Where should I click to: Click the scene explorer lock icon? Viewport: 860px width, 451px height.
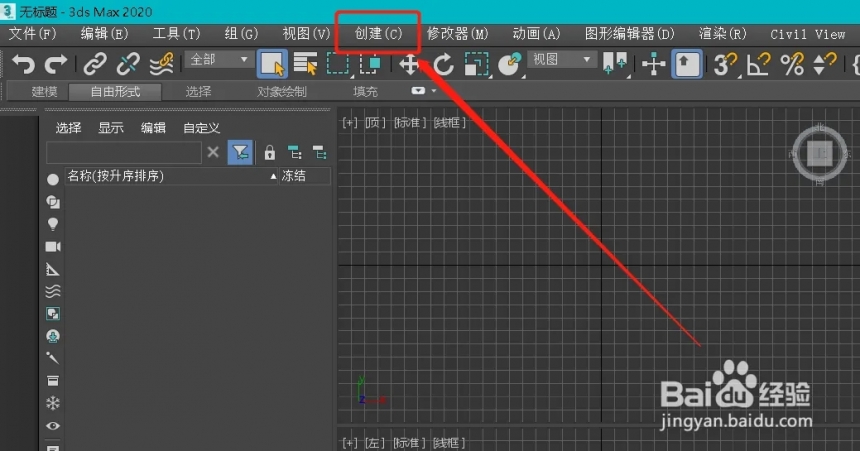269,153
